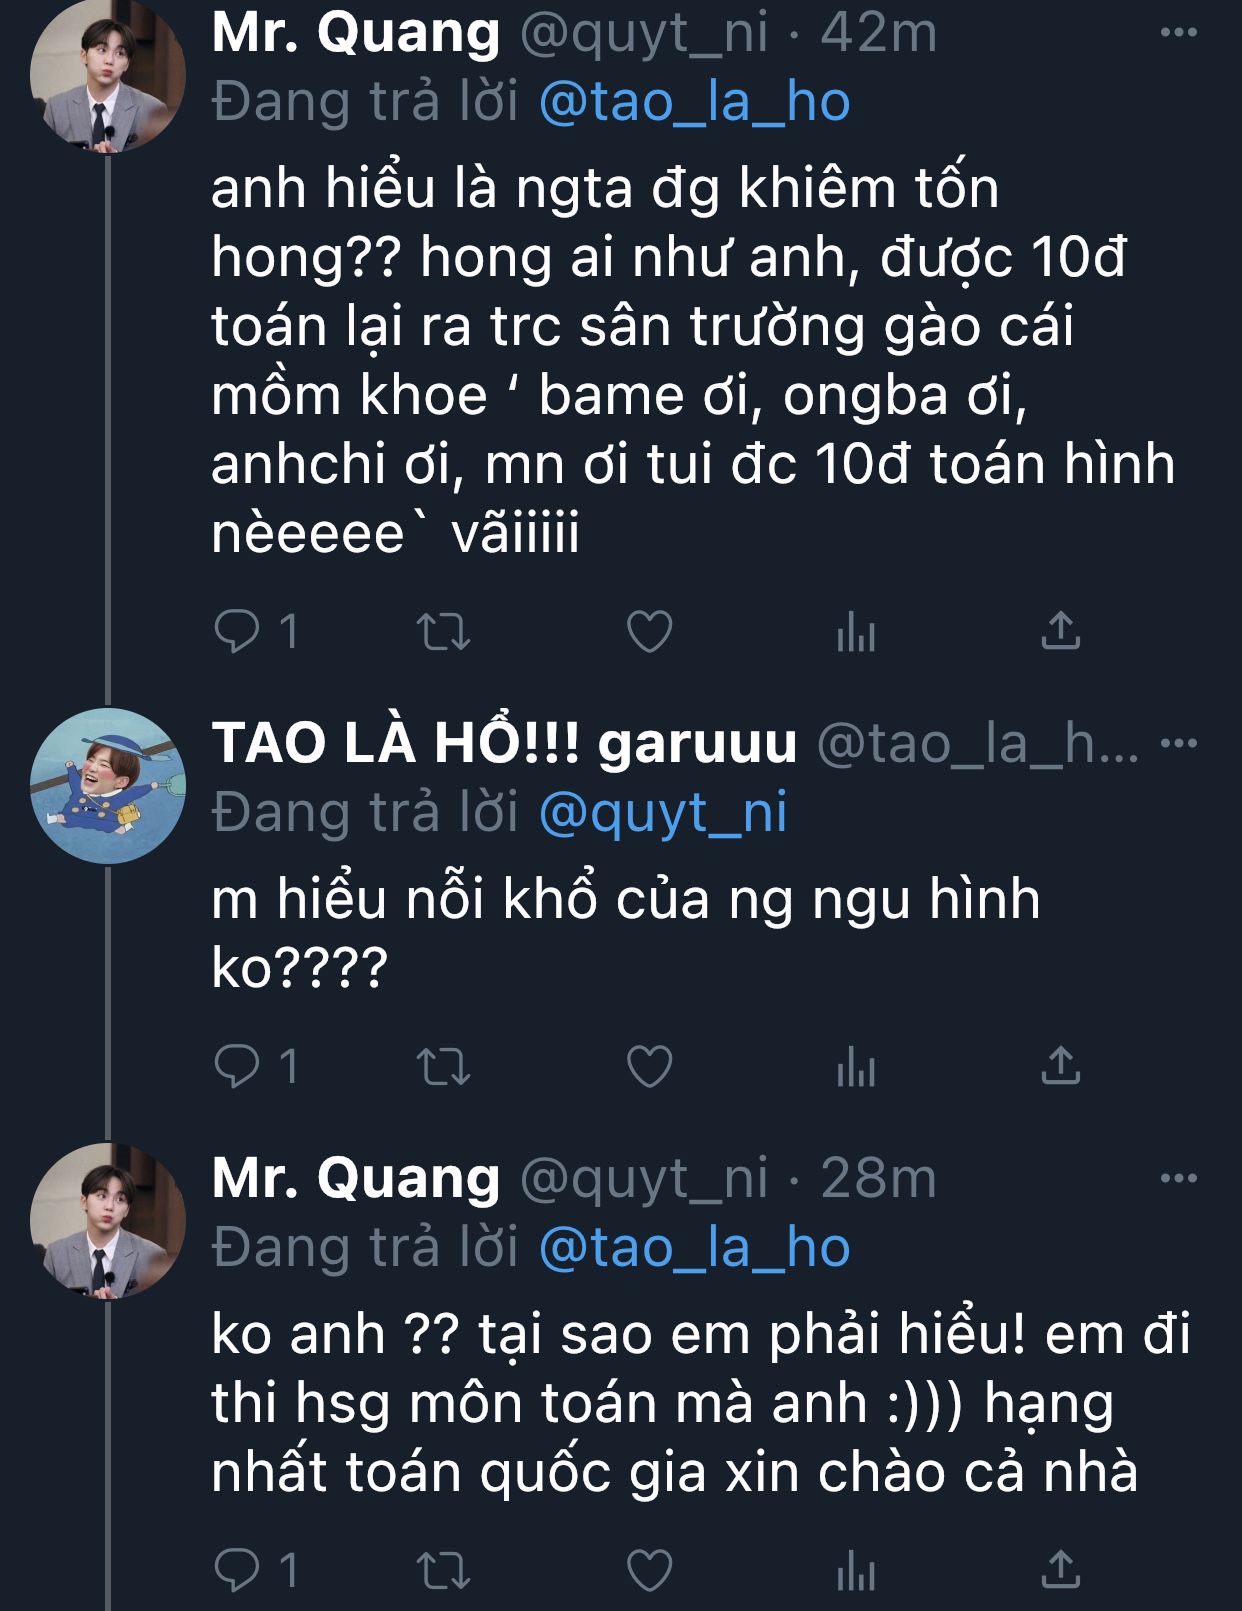Viewport: 1242px width, 1611px height.
Task: Open the TAO LÀ HỔ!!! garuuu profile name
Action: (x=504, y=743)
